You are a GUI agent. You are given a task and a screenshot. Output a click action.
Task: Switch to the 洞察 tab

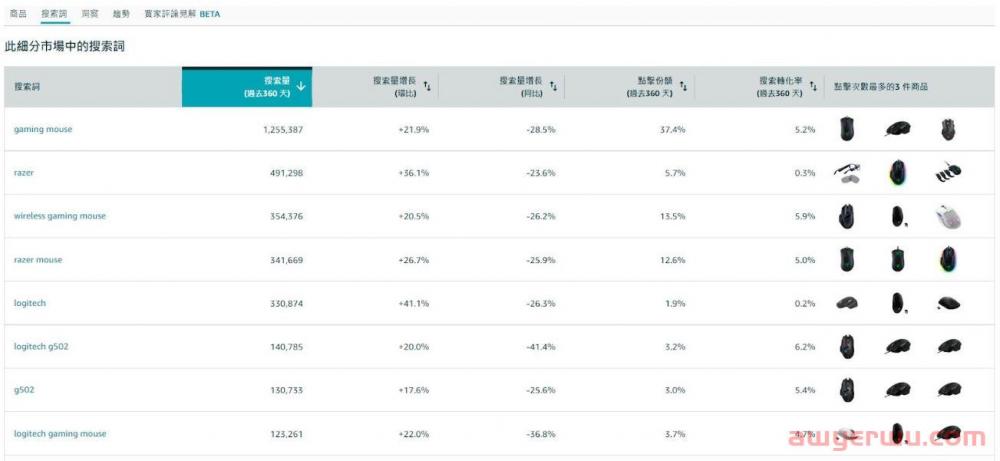pos(89,13)
